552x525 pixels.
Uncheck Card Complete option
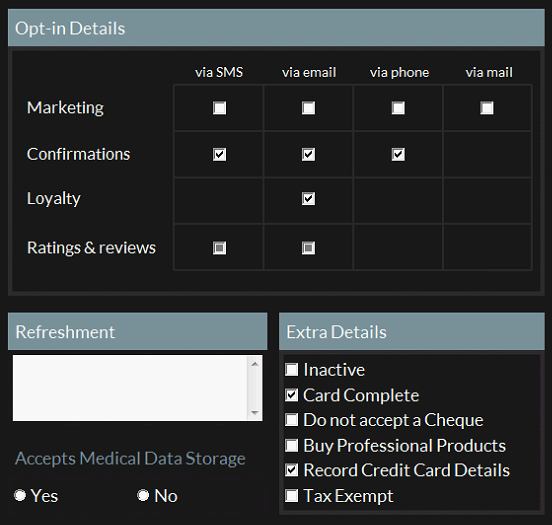click(x=291, y=395)
